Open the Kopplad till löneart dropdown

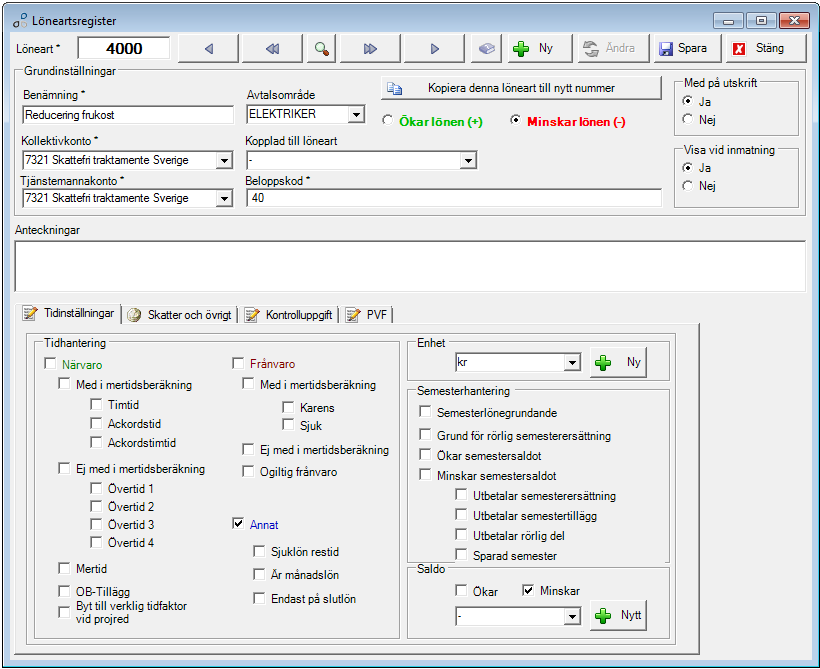coord(468,160)
